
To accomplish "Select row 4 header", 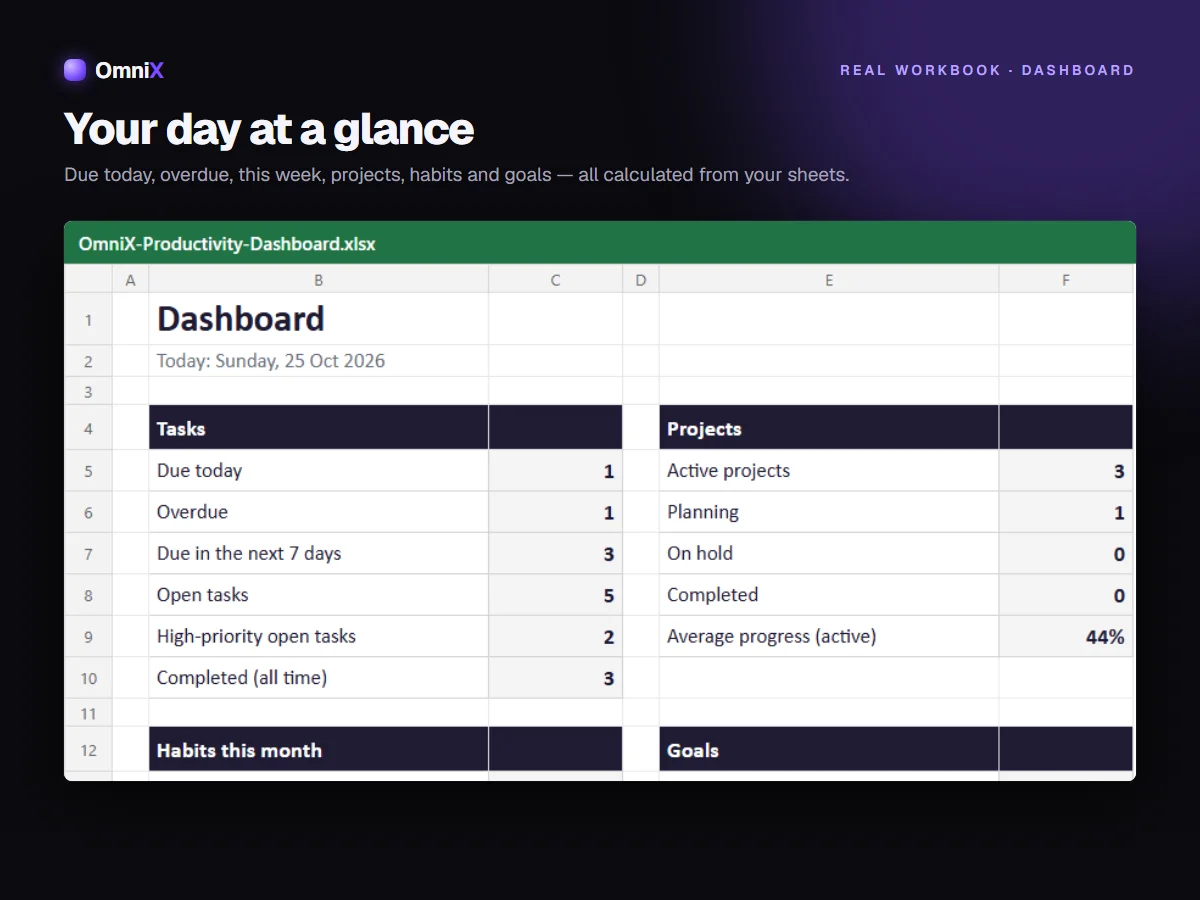I will (x=88, y=428).
